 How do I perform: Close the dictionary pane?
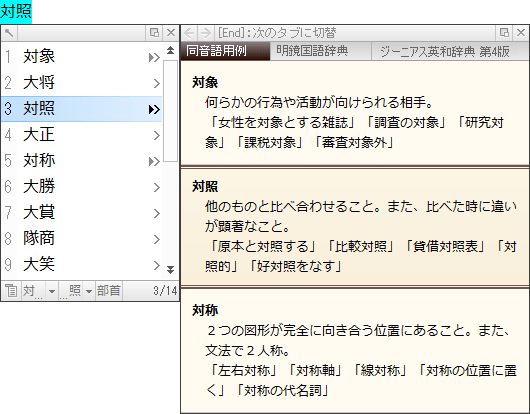(x=521, y=33)
